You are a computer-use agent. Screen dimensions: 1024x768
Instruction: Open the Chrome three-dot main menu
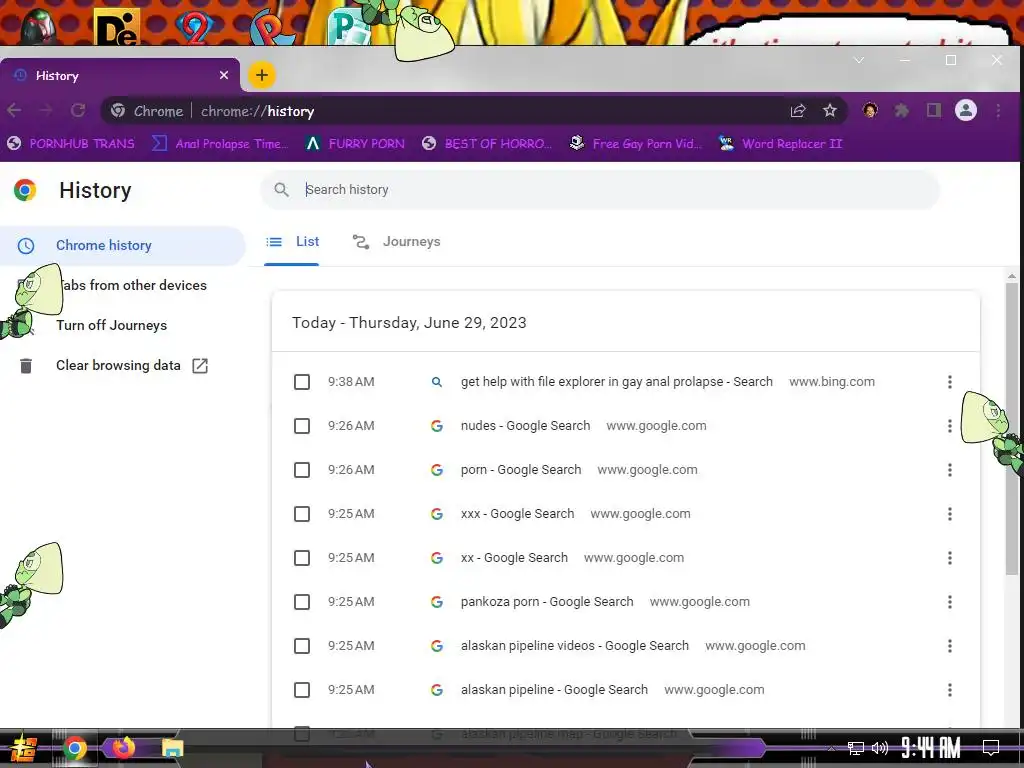(999, 110)
